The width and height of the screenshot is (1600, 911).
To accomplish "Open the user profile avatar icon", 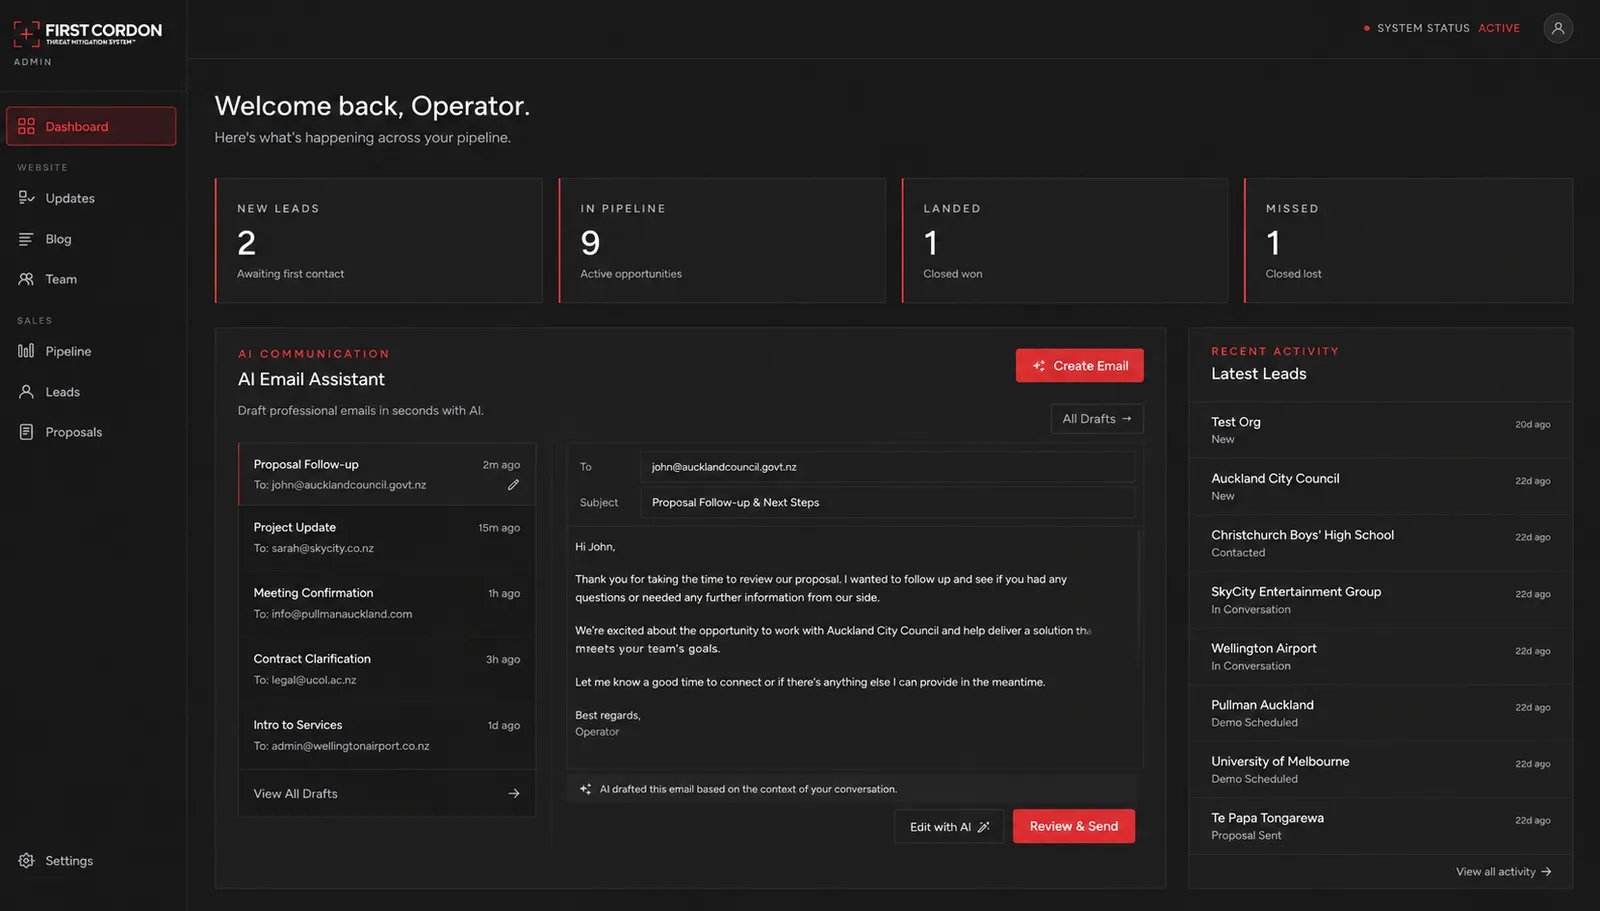I will (1557, 28).
